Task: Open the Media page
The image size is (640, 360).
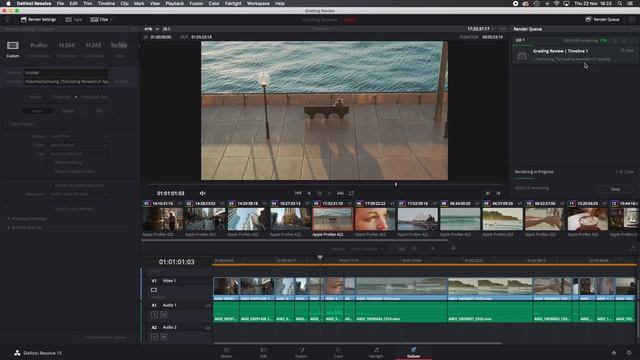Action: (226, 353)
